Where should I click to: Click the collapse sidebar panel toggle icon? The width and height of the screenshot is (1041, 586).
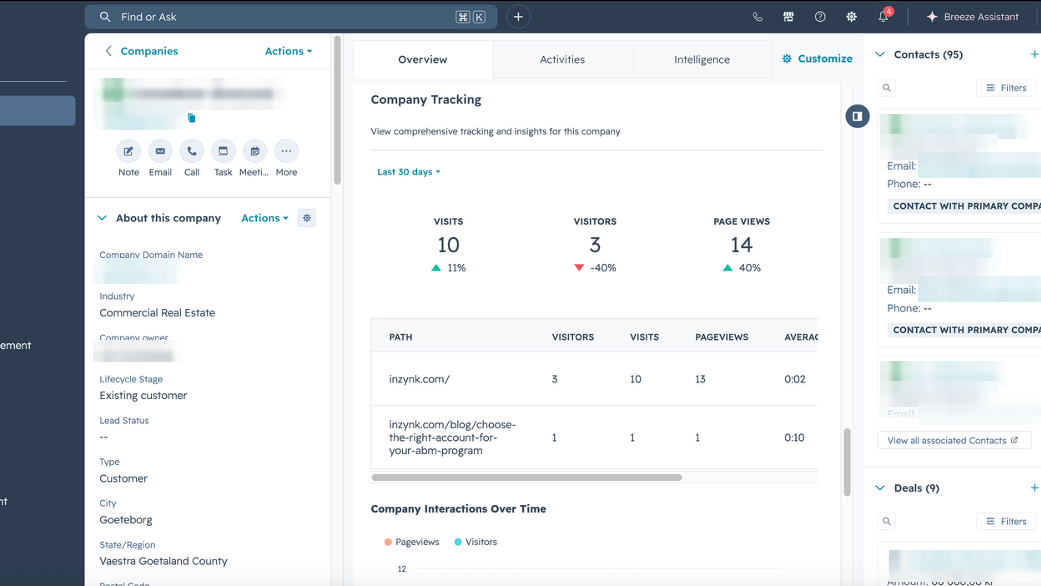(857, 116)
